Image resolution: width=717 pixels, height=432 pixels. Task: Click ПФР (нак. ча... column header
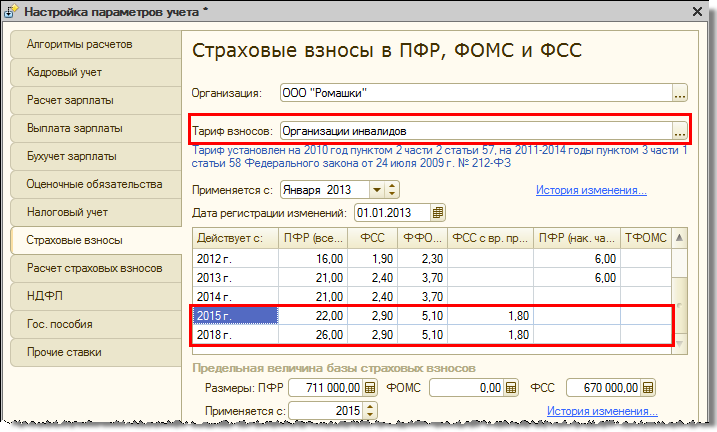coord(577,238)
